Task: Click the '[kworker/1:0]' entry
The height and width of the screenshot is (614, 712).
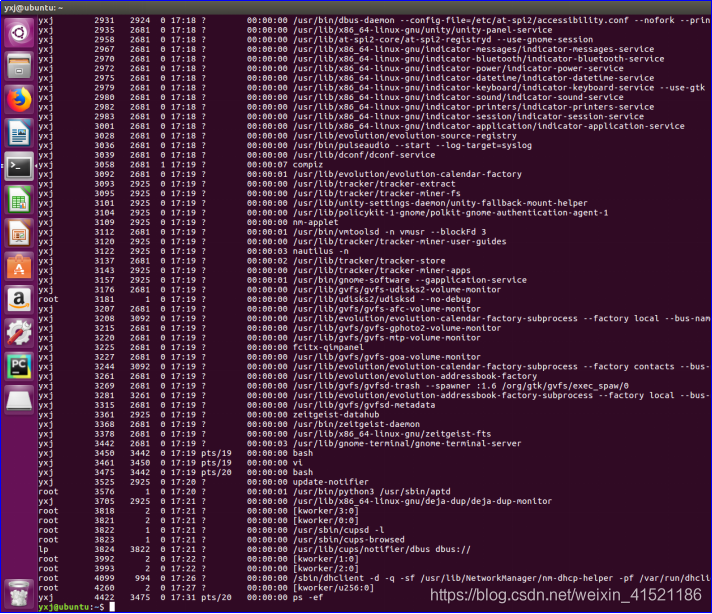Action: click(326, 559)
